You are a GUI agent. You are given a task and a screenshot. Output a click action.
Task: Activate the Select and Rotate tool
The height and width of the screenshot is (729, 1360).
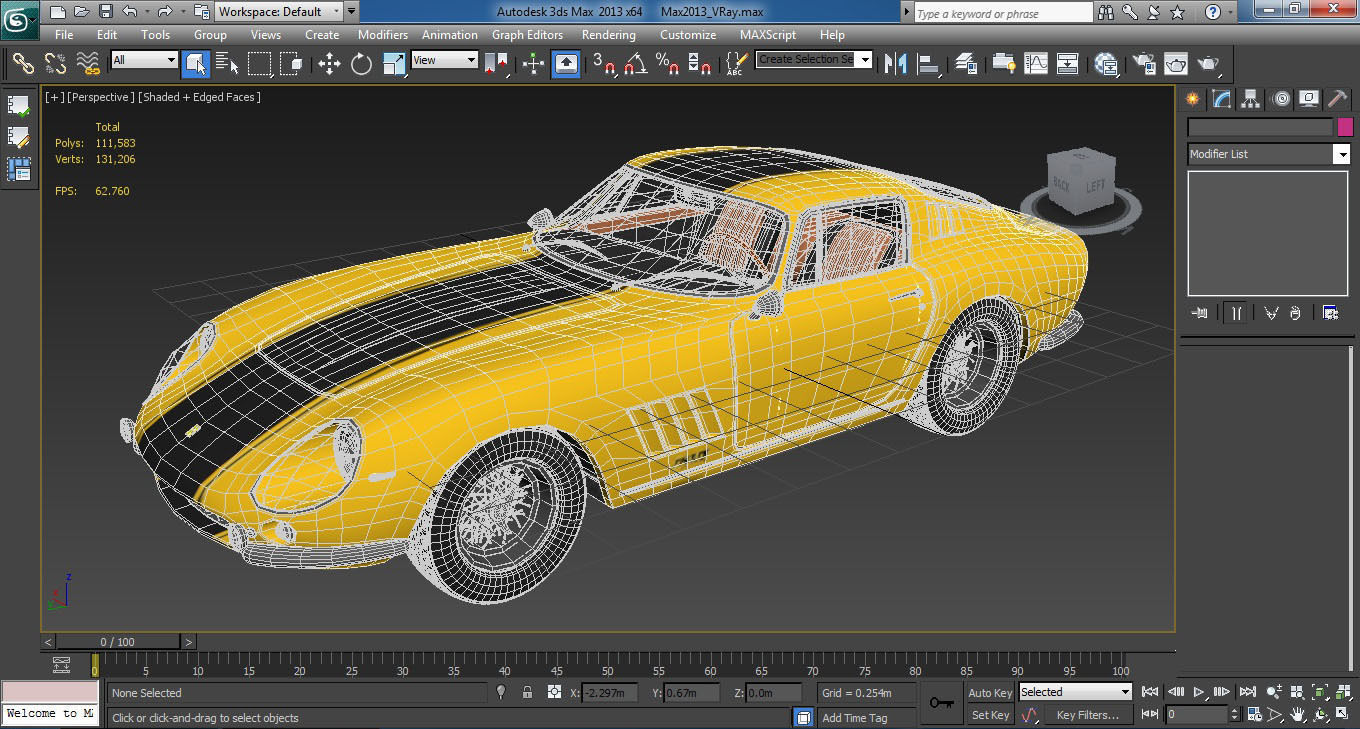click(x=361, y=64)
